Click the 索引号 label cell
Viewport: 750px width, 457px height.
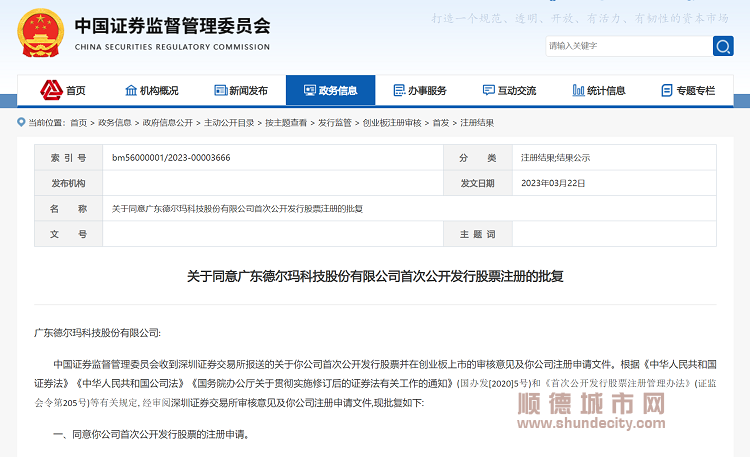point(68,157)
